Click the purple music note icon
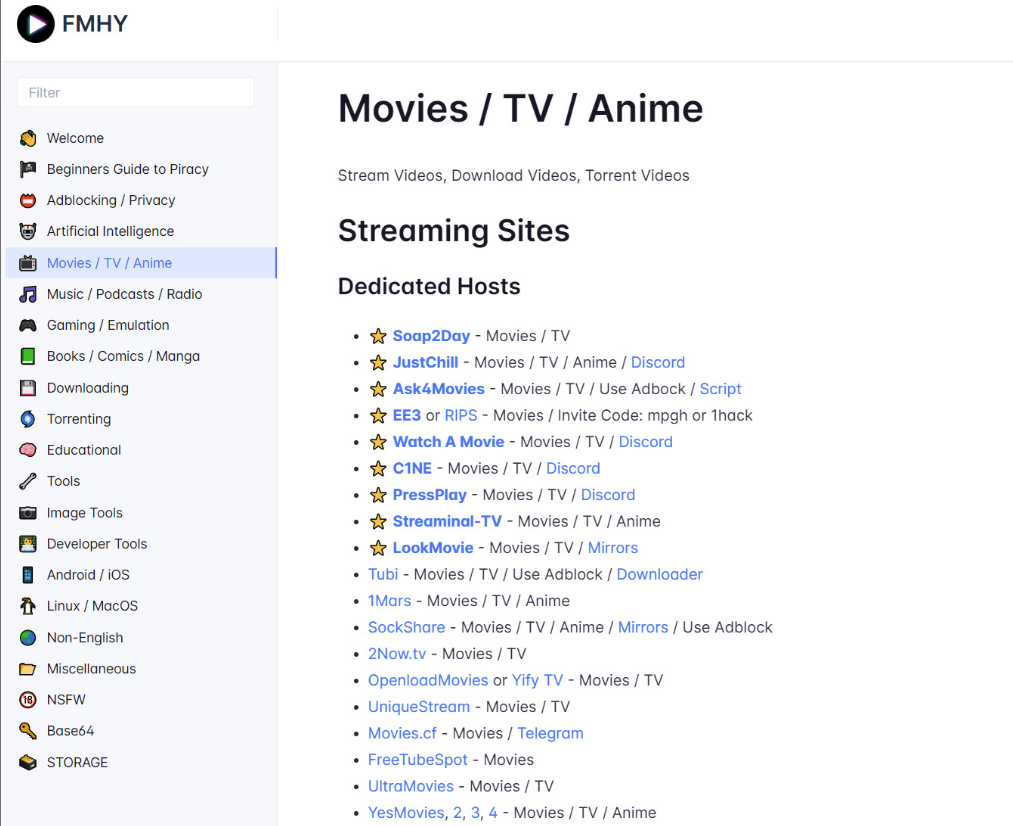The height and width of the screenshot is (826, 1013). click(x=28, y=294)
